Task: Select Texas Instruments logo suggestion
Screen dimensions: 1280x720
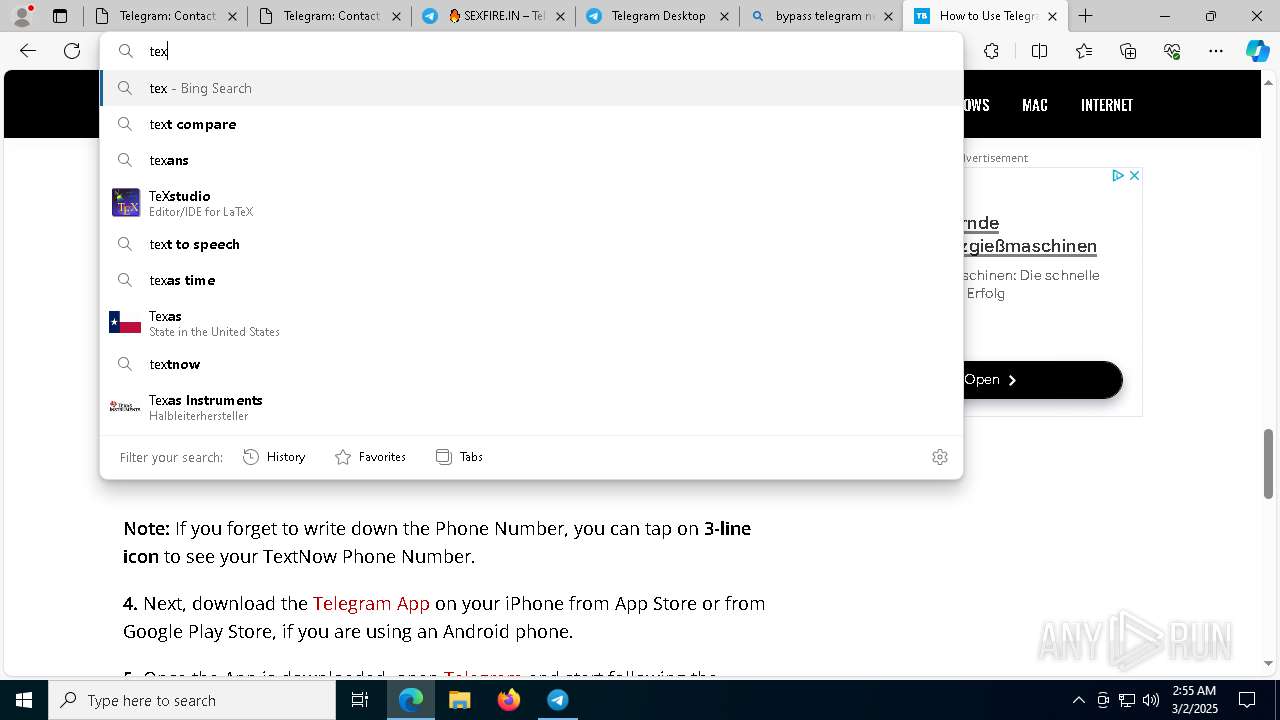Action: coord(125,407)
